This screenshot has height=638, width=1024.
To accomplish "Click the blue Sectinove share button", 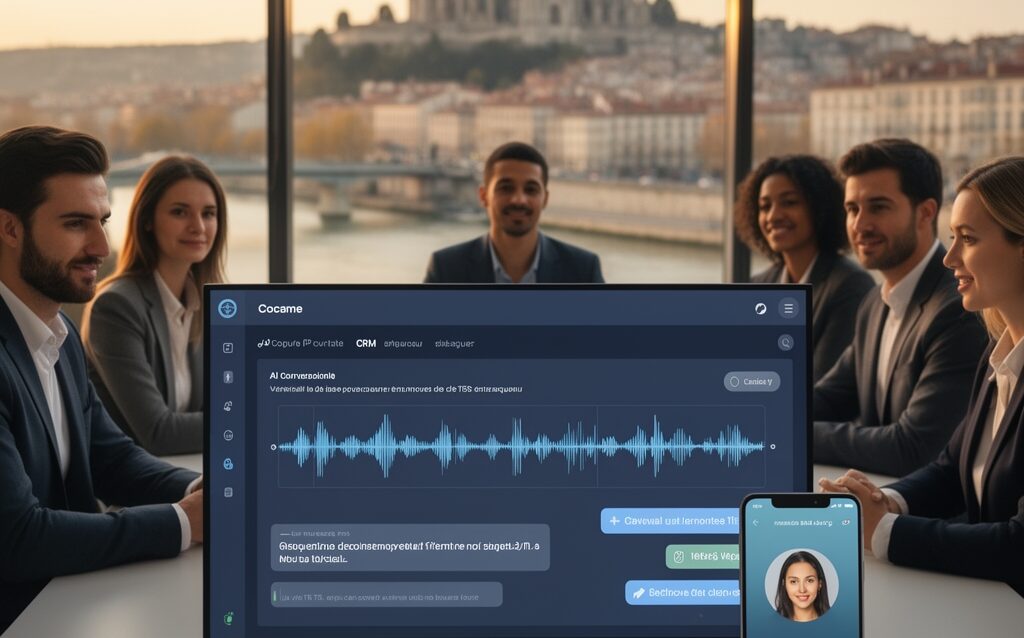I will [682, 592].
